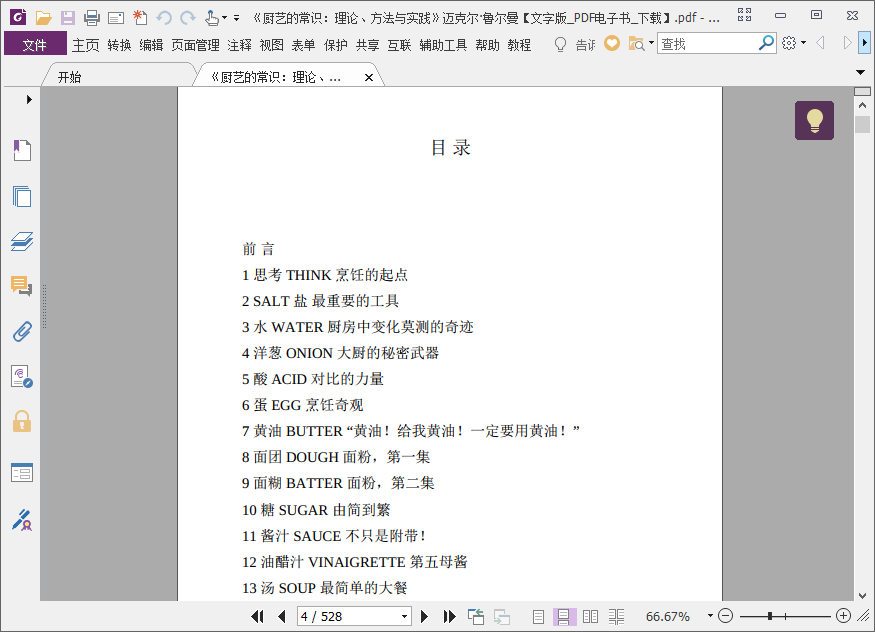This screenshot has width=875, height=632.
Task: Open the 注释 ribbon tab
Action: click(239, 45)
